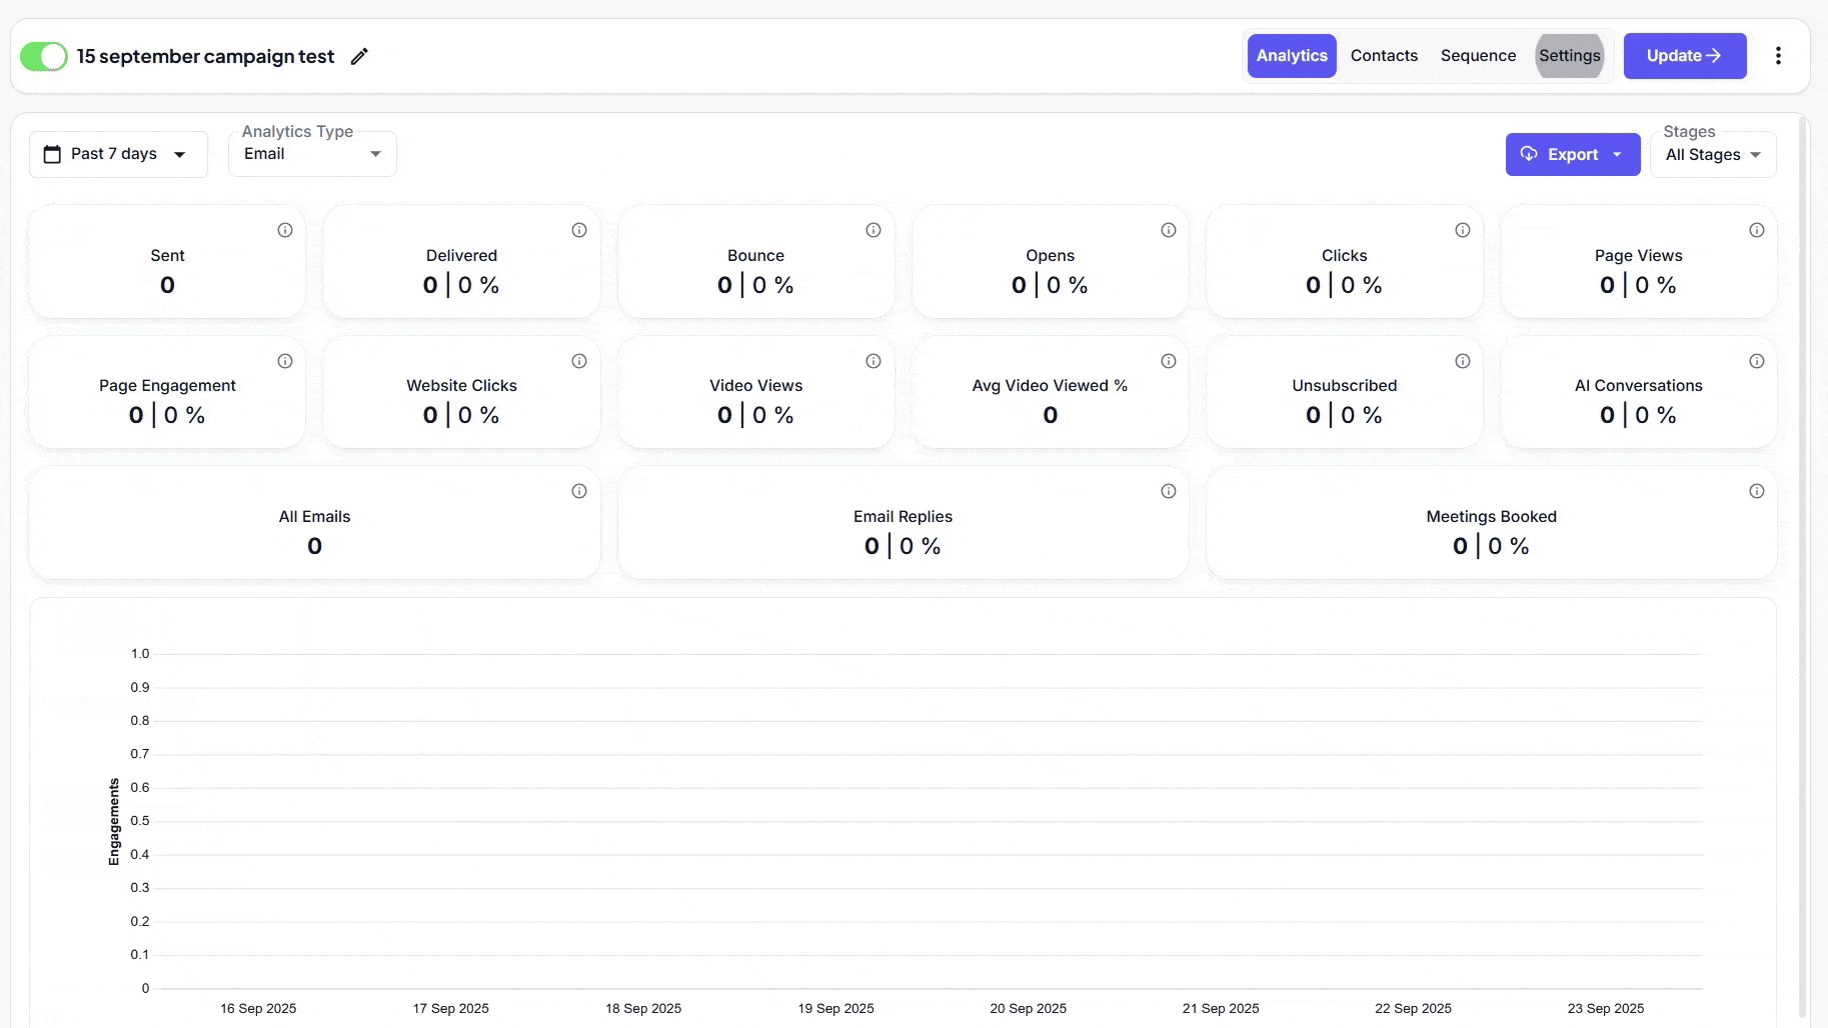Screen dimensions: 1828x1028
Task: Show info for Page Views metric
Action: tap(1756, 230)
